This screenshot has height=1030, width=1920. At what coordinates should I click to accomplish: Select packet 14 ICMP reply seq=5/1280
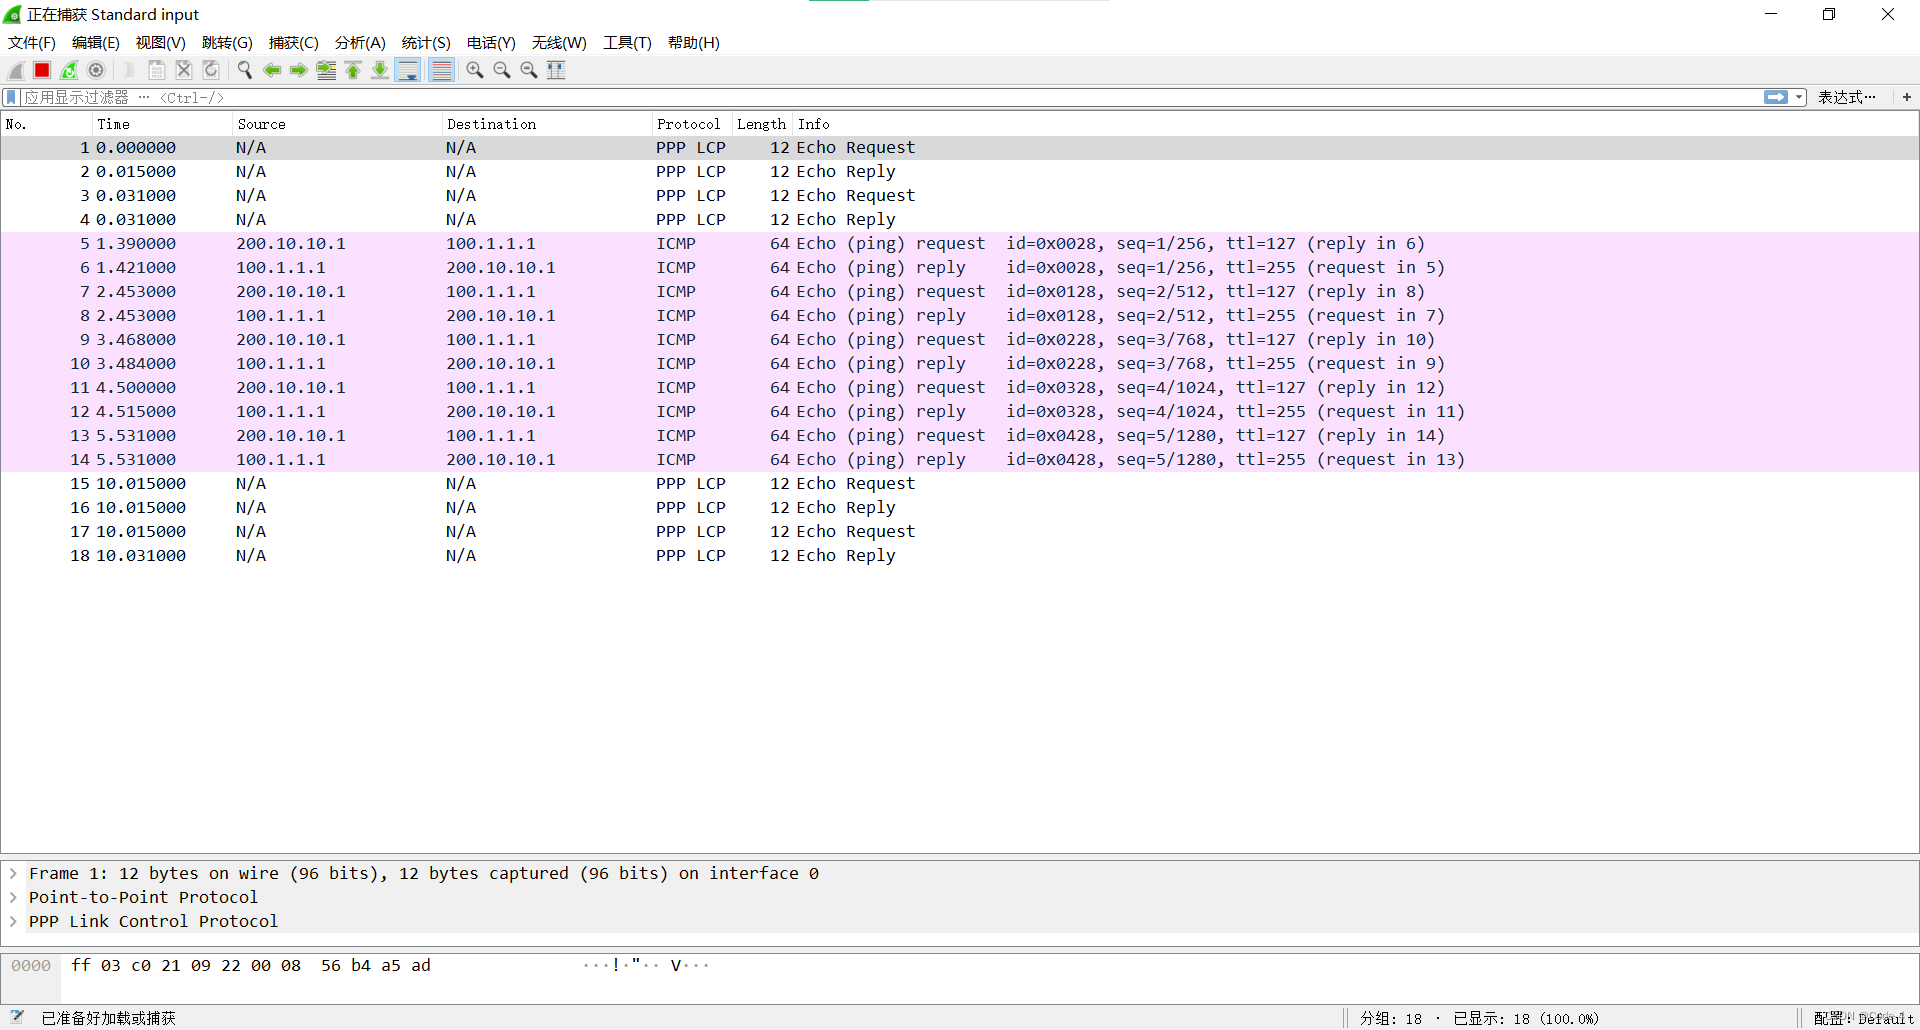959,460
